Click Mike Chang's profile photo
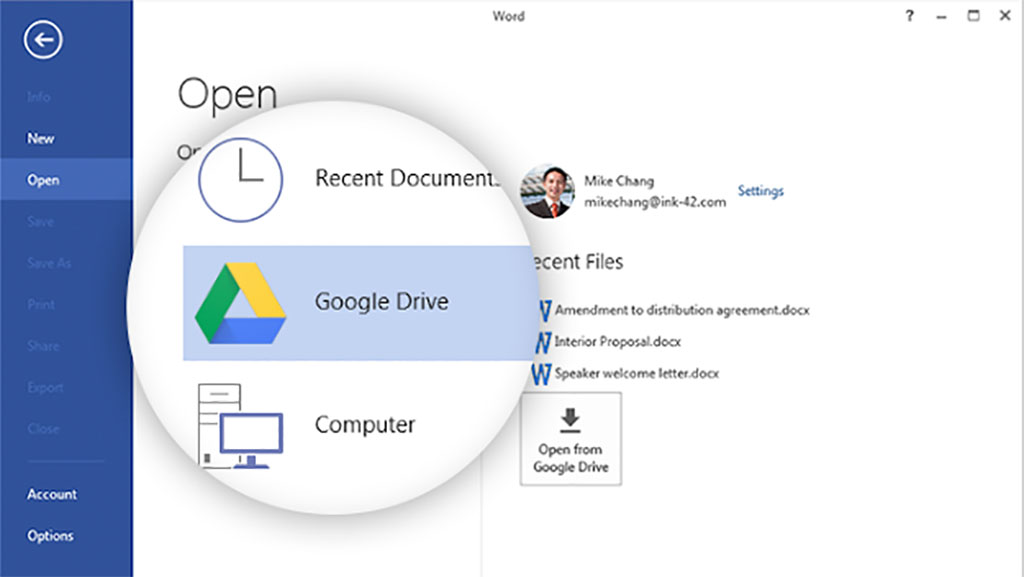This screenshot has width=1024, height=577. (547, 191)
